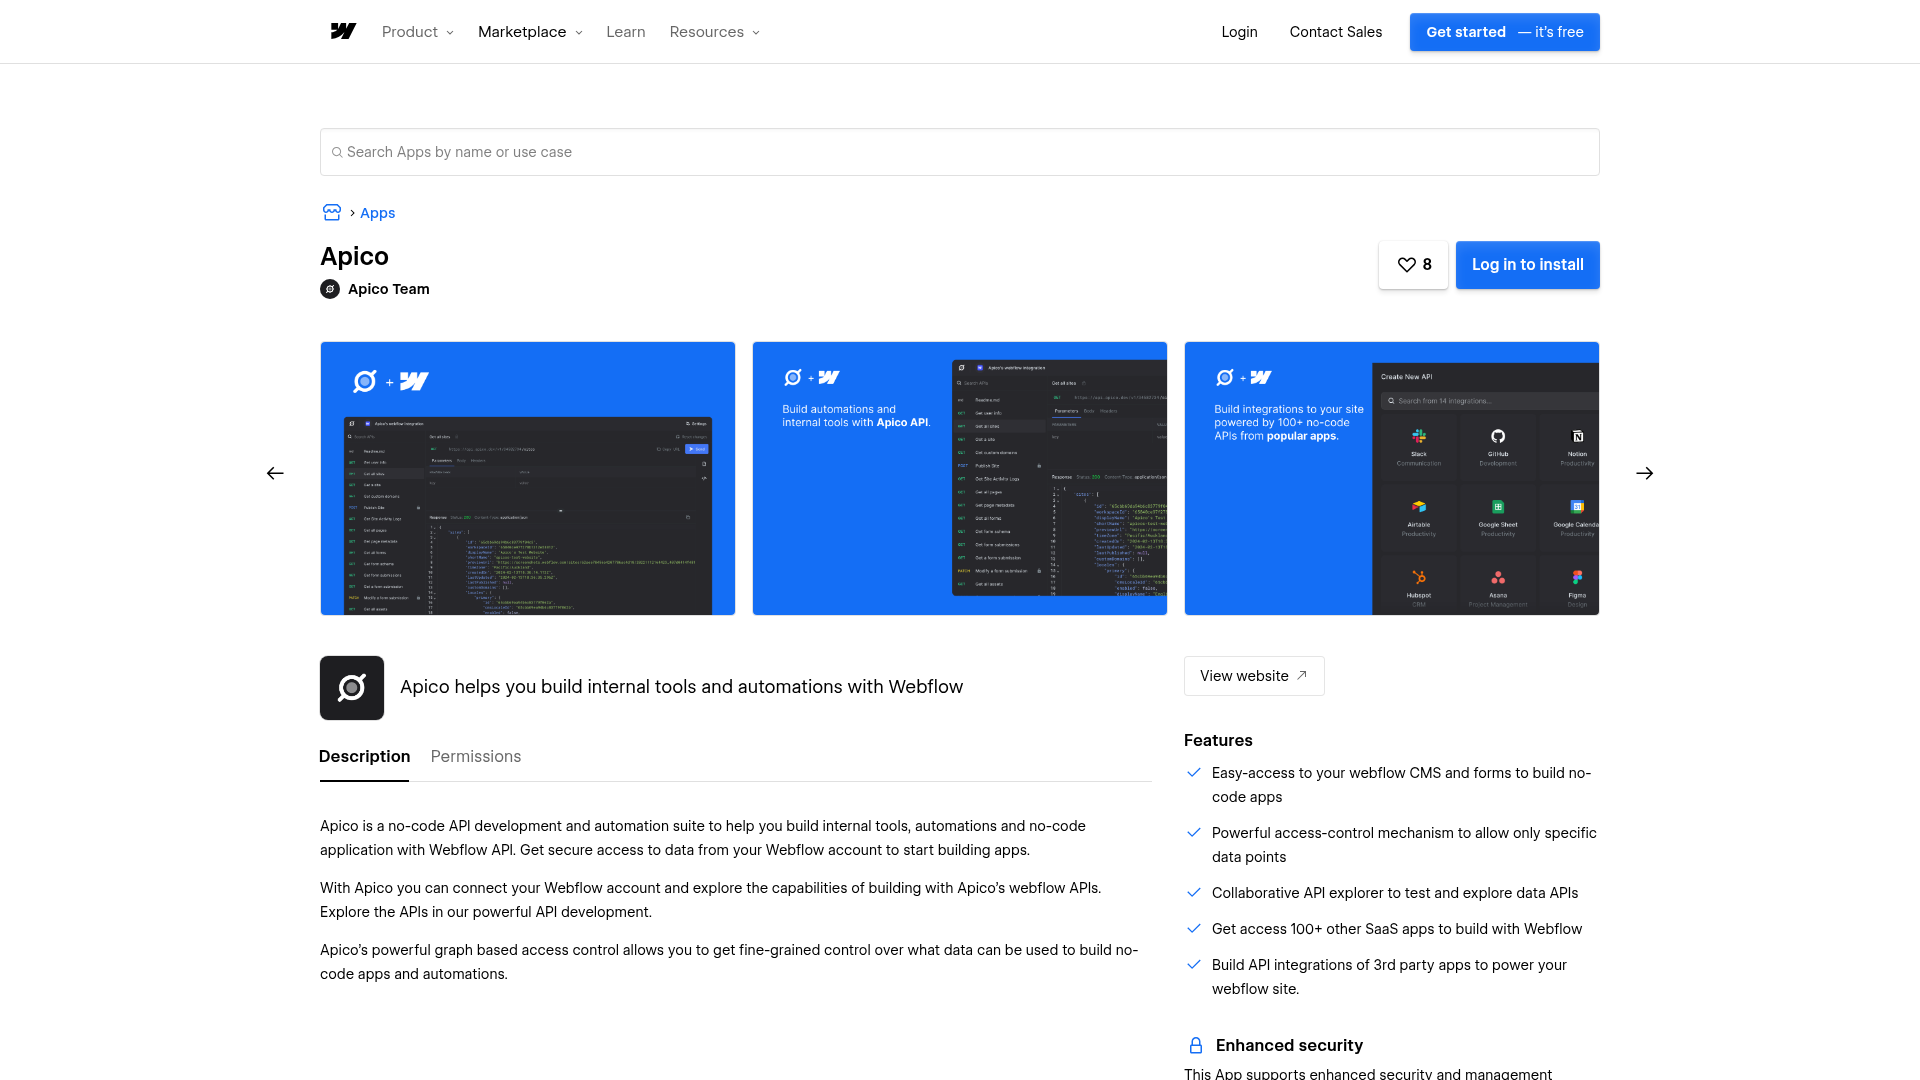Go to Apps via breadcrumb link

[x=378, y=213]
